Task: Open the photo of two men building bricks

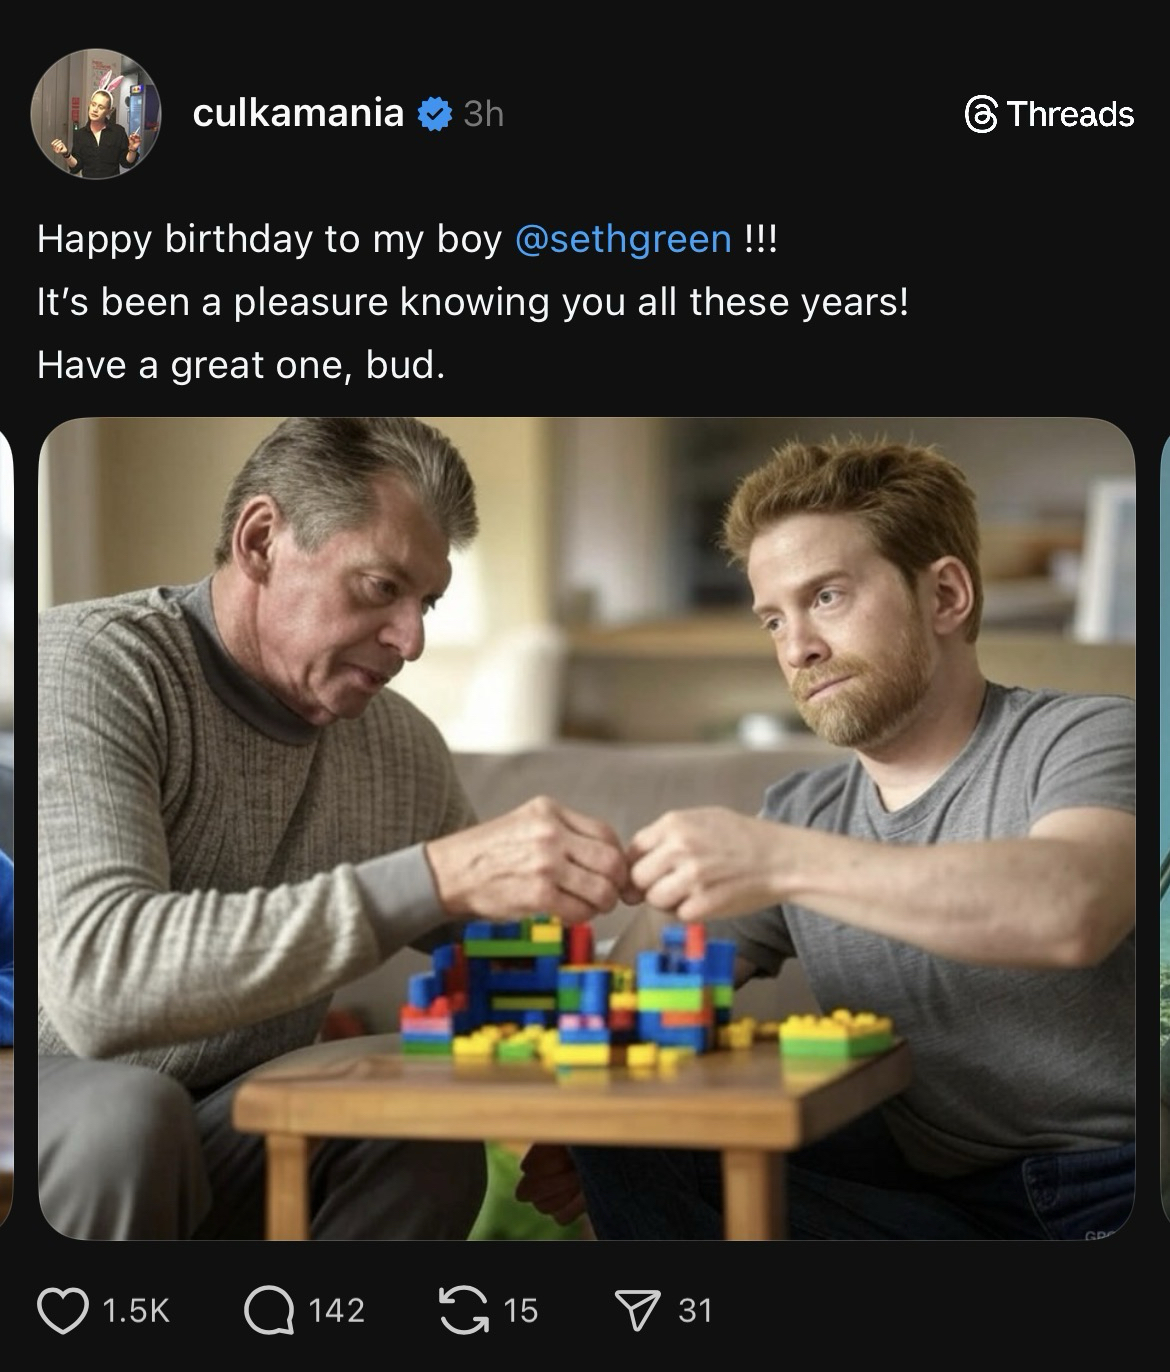Action: click(586, 828)
